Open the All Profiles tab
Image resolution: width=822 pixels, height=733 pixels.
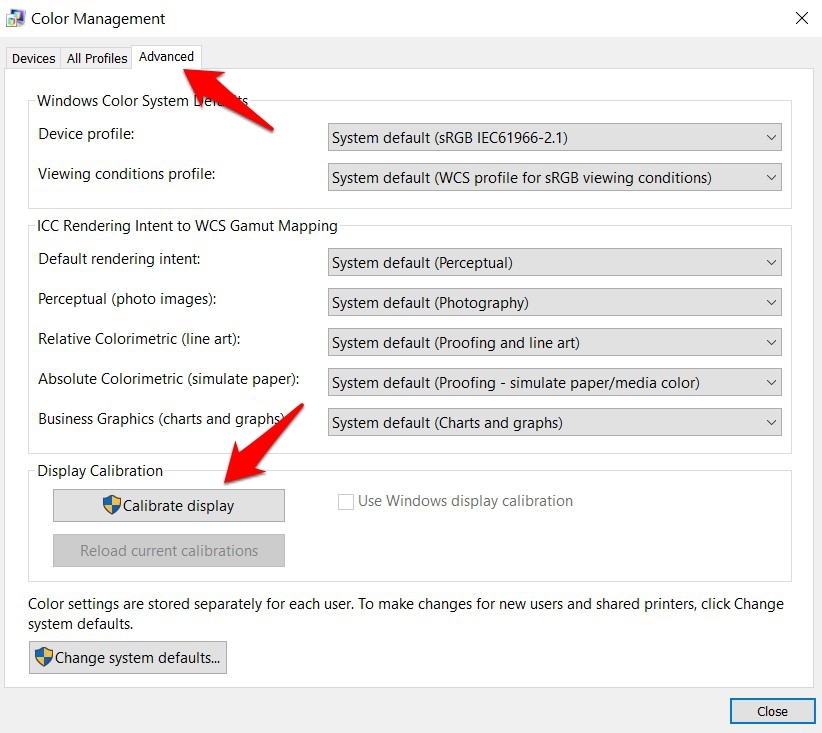coord(96,58)
